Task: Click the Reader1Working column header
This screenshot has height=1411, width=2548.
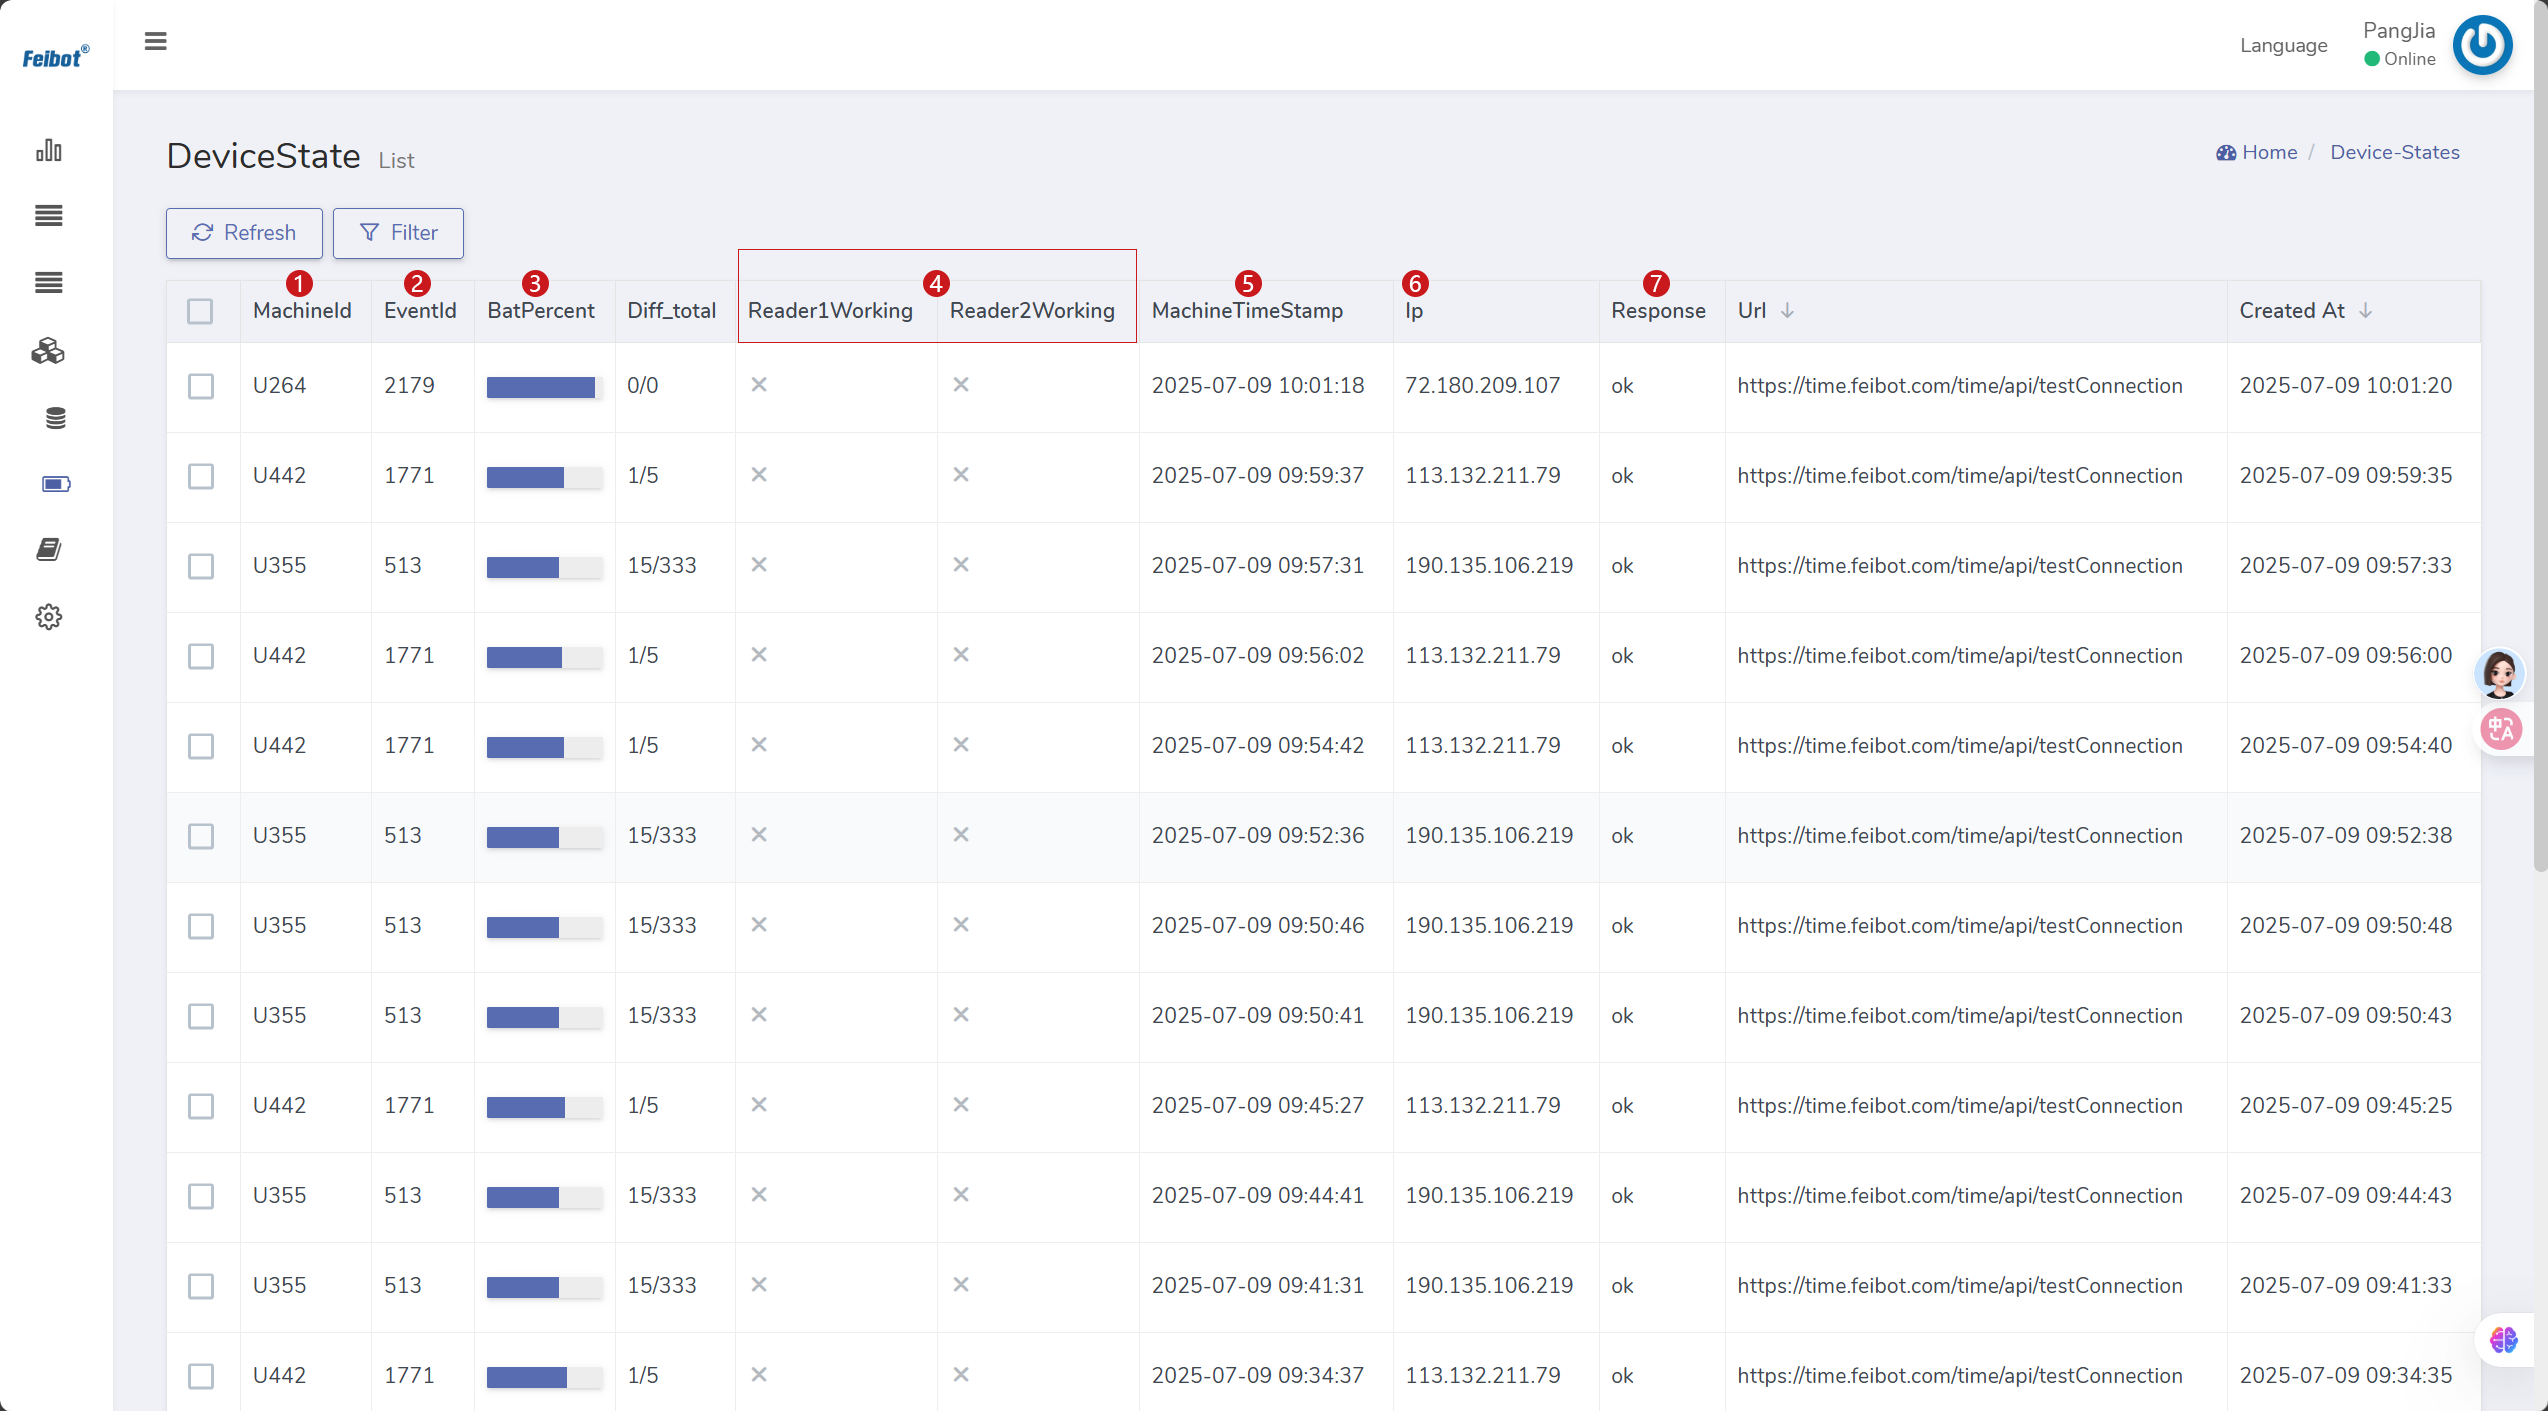Action: click(830, 311)
